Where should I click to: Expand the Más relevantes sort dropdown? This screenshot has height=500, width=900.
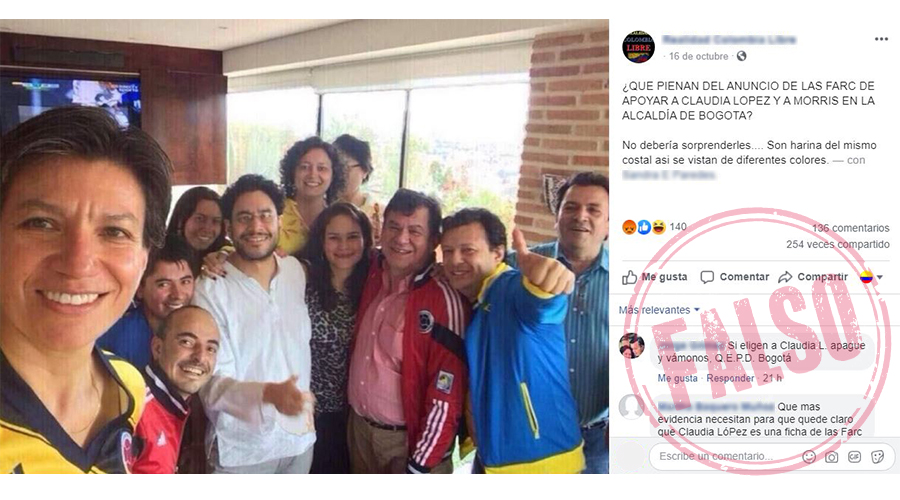tap(659, 310)
